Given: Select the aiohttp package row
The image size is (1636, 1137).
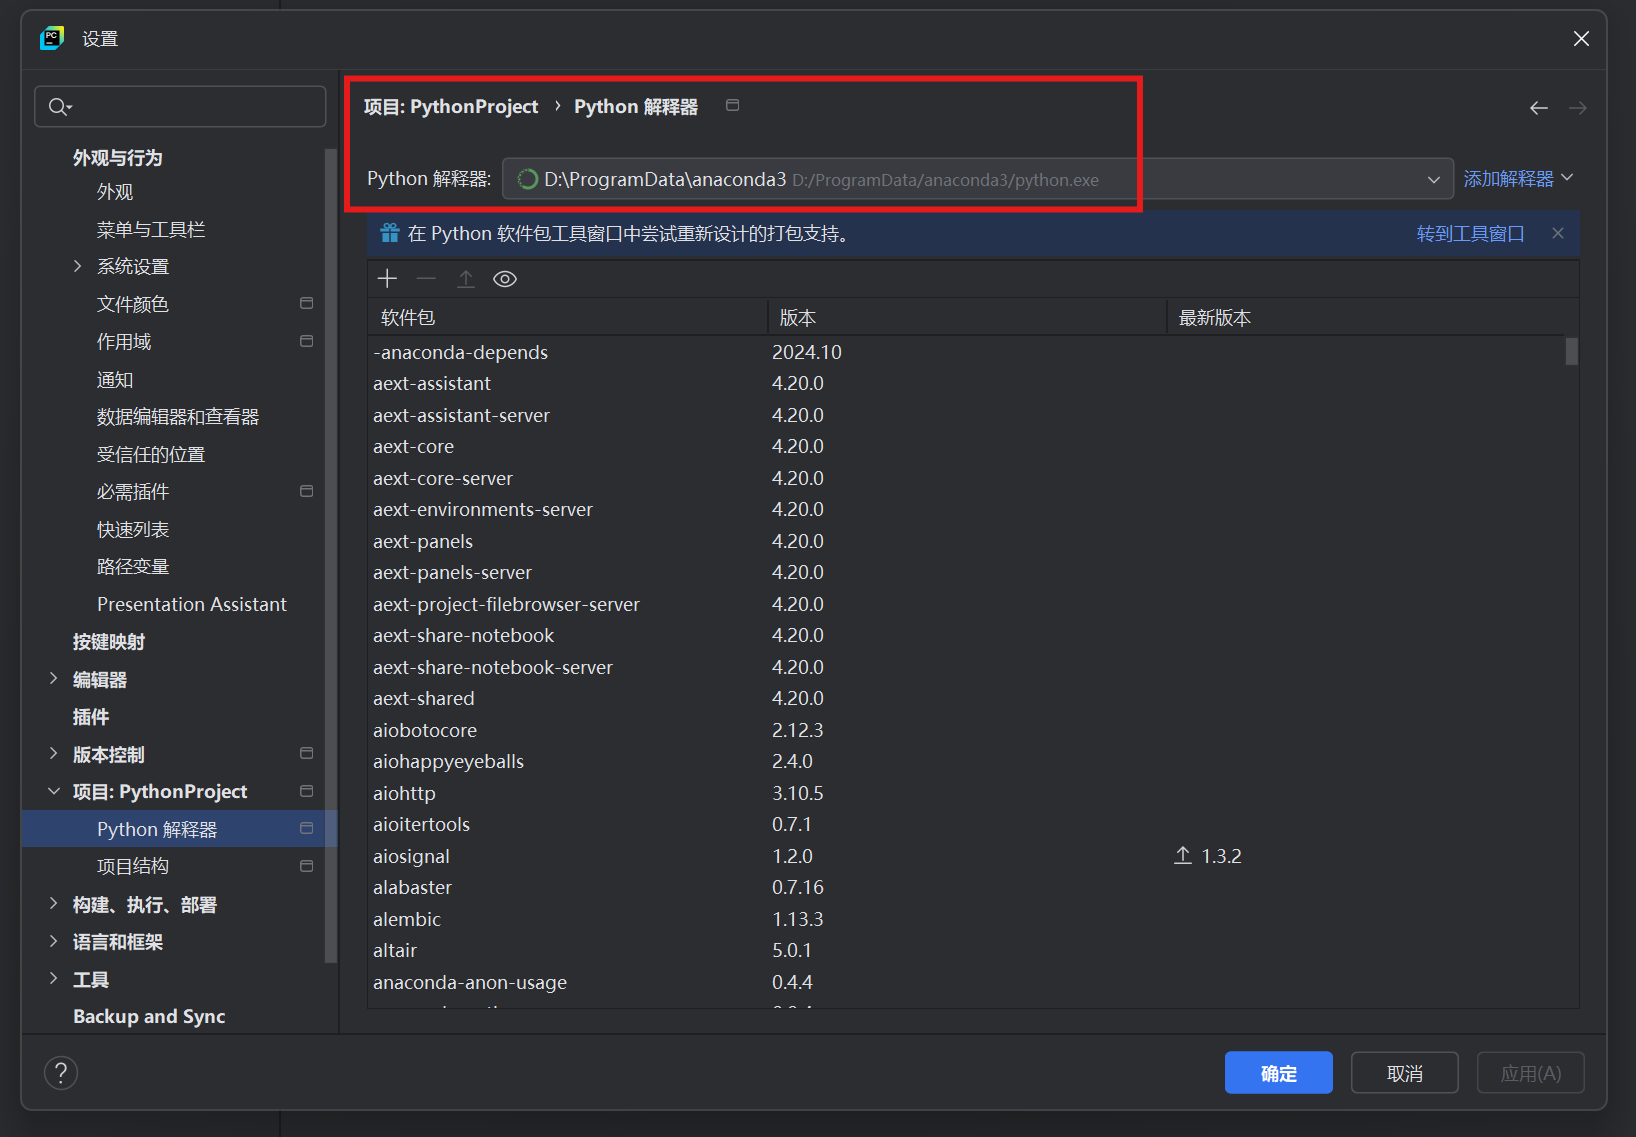Looking at the screenshot, I should [966, 793].
